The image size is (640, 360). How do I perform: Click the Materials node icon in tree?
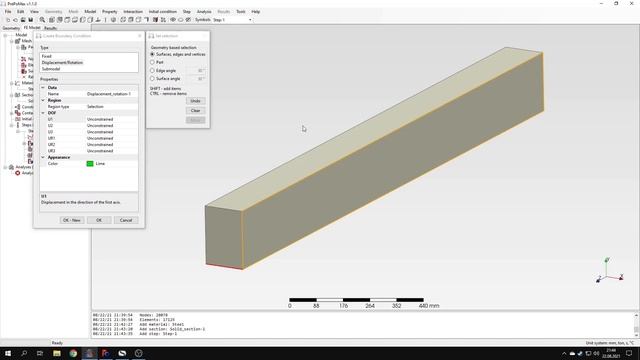pyautogui.click(x=18, y=83)
